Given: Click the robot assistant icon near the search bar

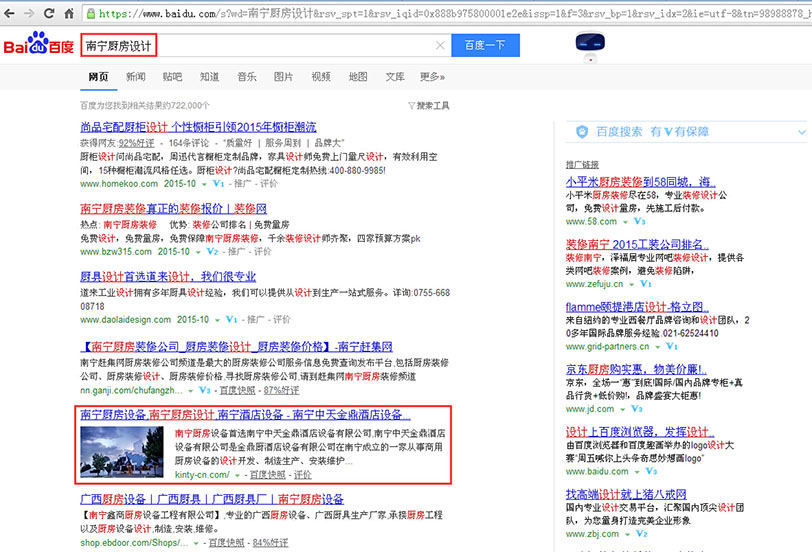Looking at the screenshot, I should [590, 46].
